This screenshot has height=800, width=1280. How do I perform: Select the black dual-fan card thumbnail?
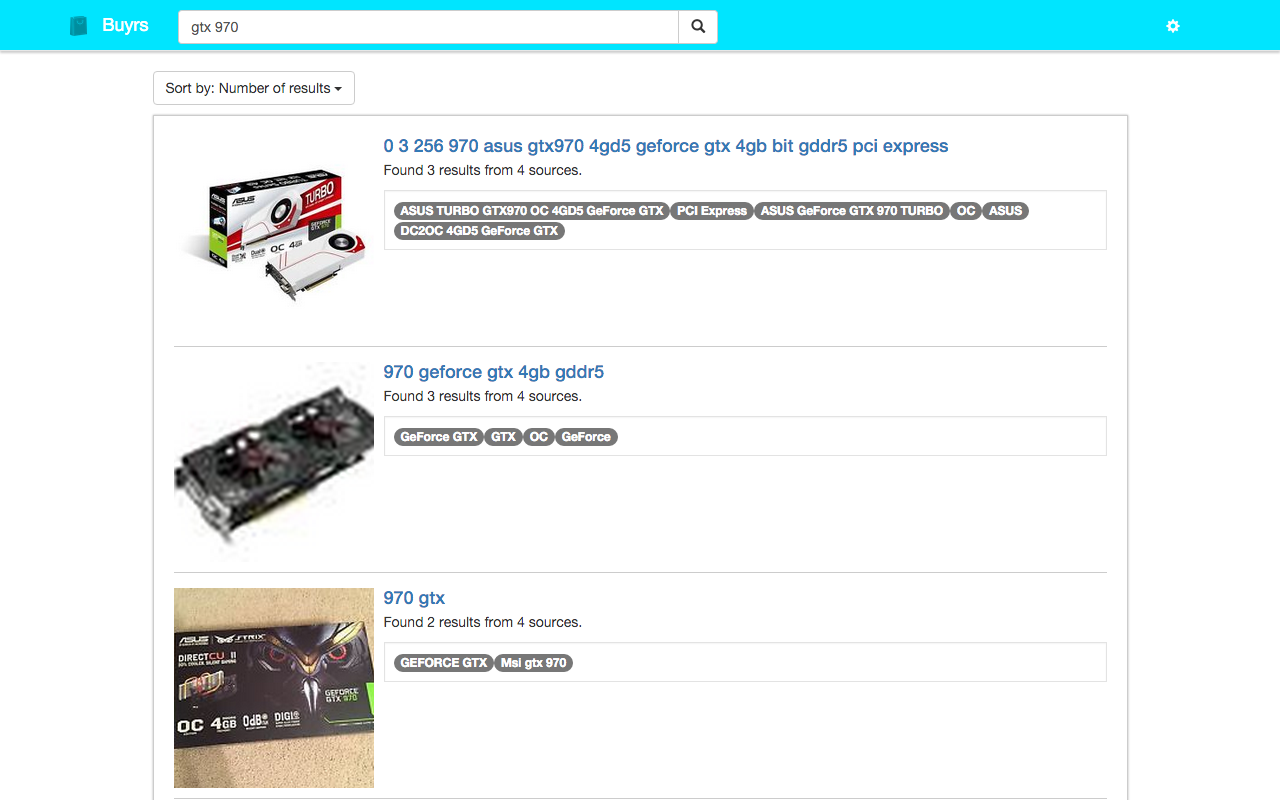click(274, 462)
